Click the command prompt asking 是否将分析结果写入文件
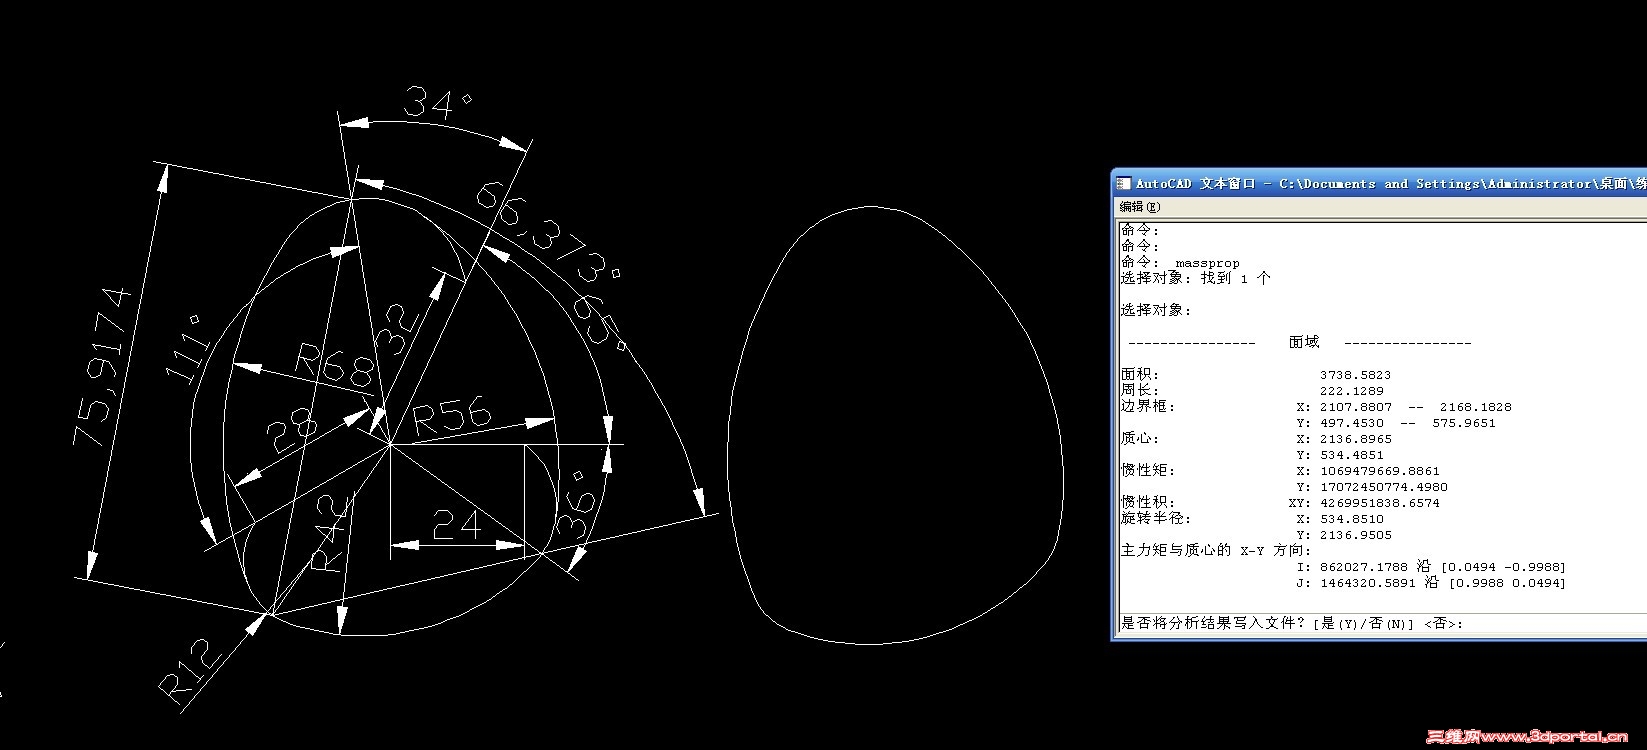 pyautogui.click(x=1292, y=623)
